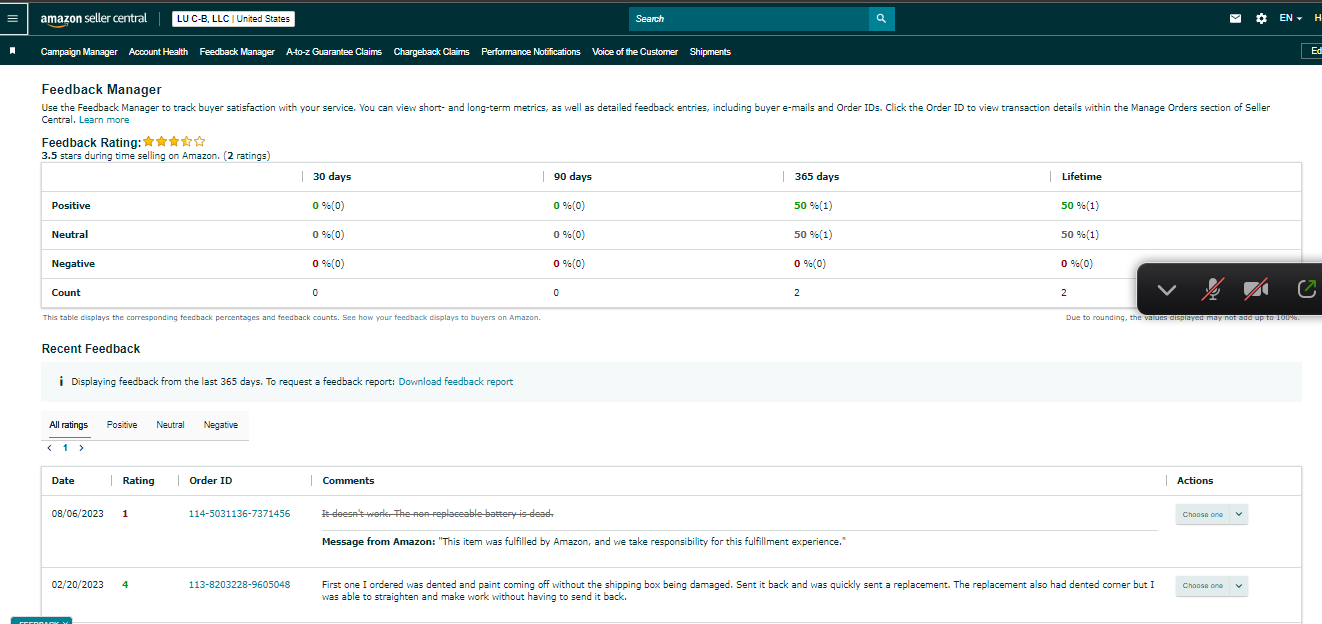Click the search magnifier button
The height and width of the screenshot is (624, 1322).
pos(881,18)
